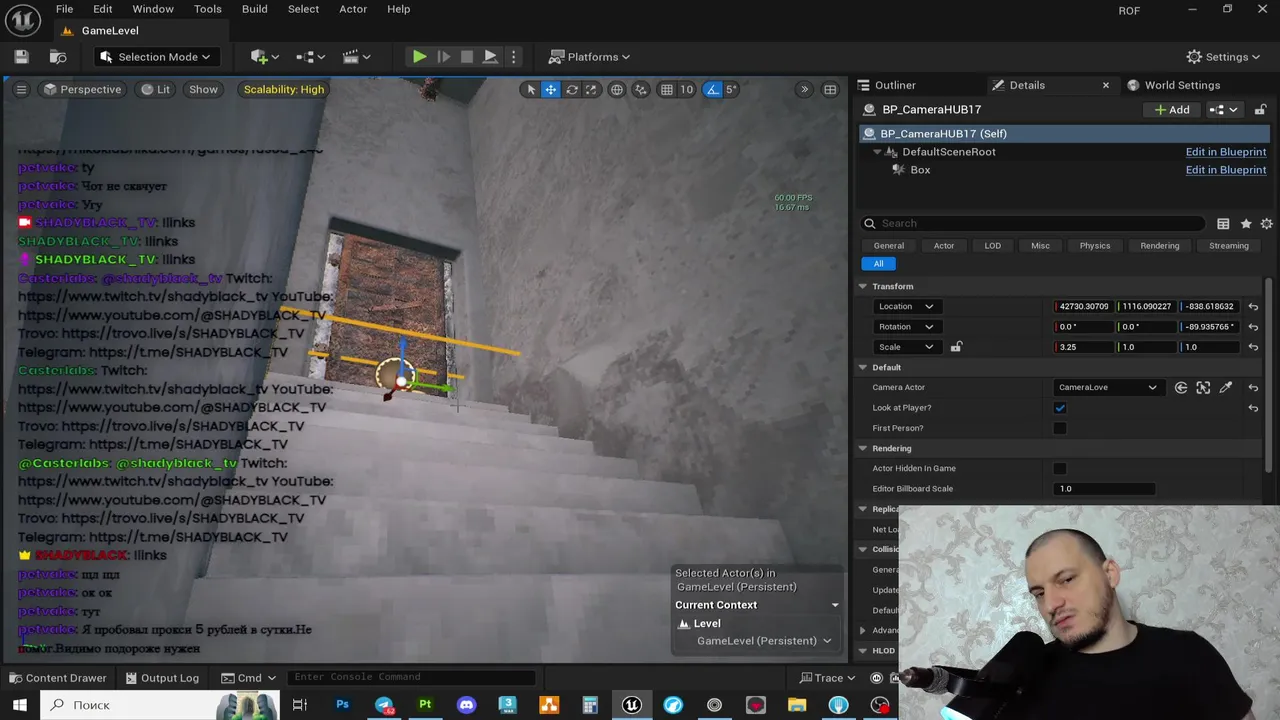Click Scalability: High warning label

click(x=284, y=89)
